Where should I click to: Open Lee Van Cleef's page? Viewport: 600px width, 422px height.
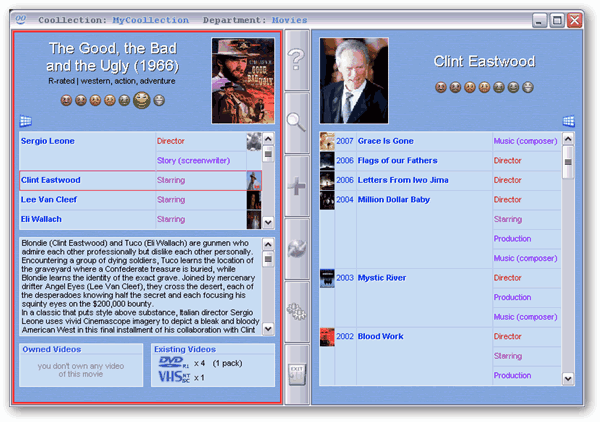click(x=49, y=200)
